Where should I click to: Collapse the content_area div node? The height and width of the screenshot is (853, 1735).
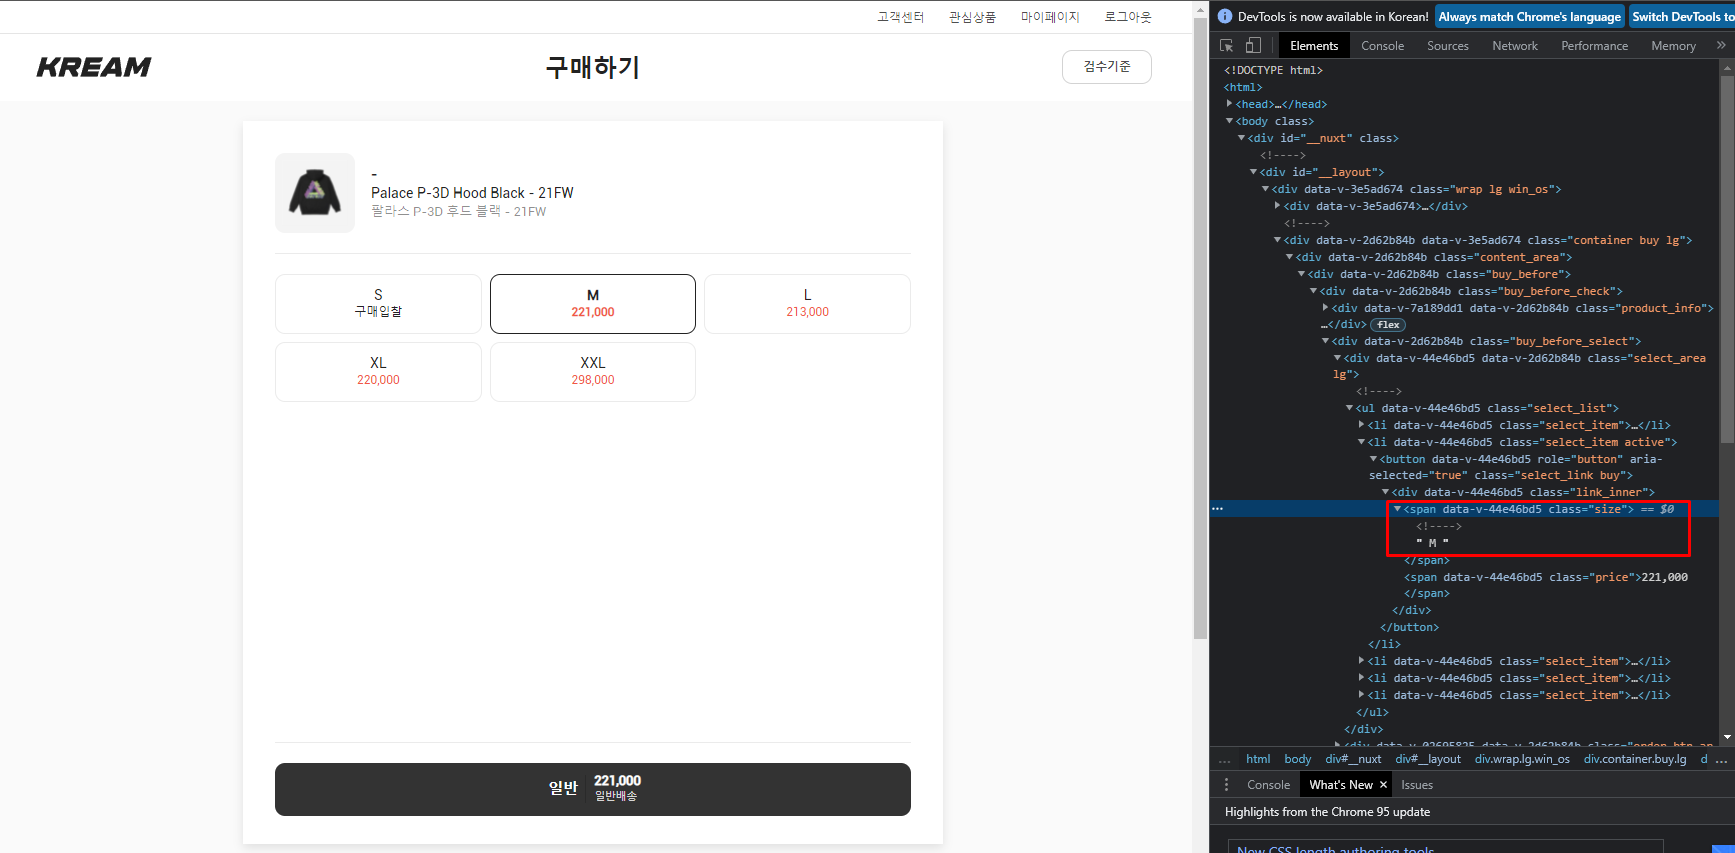pyautogui.click(x=1290, y=257)
